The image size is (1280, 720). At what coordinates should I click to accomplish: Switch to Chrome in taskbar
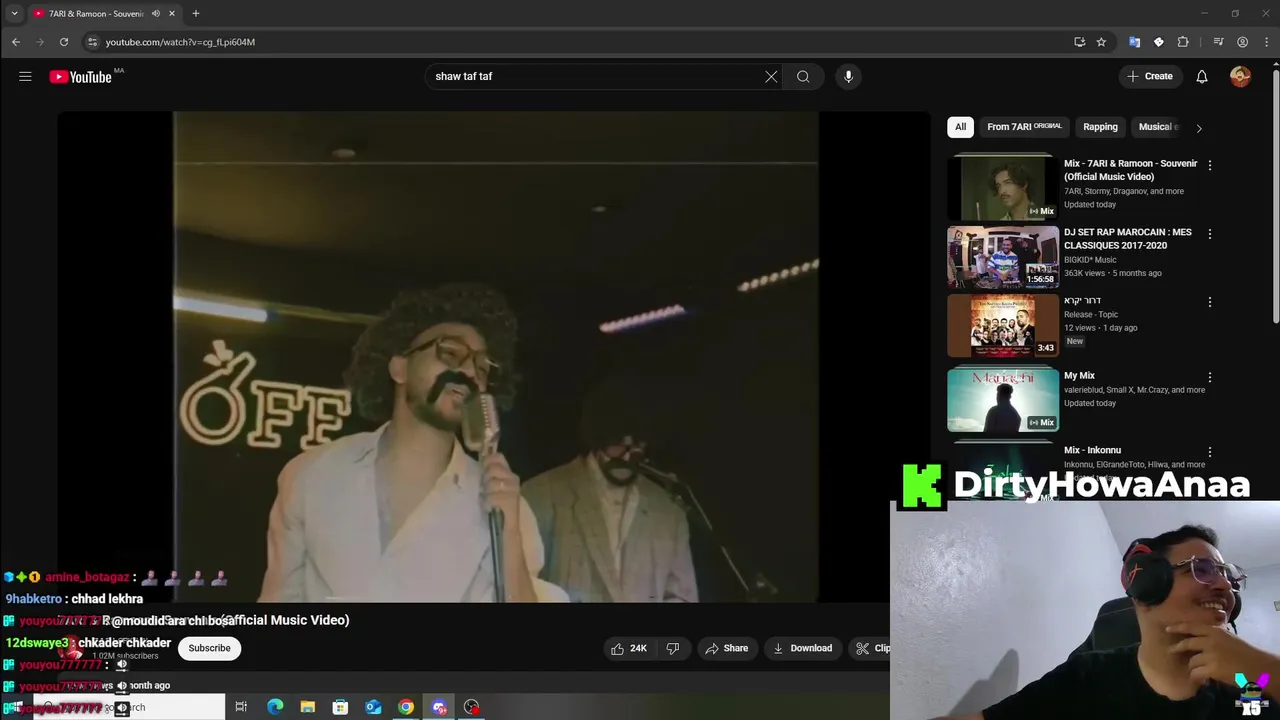coord(406,708)
